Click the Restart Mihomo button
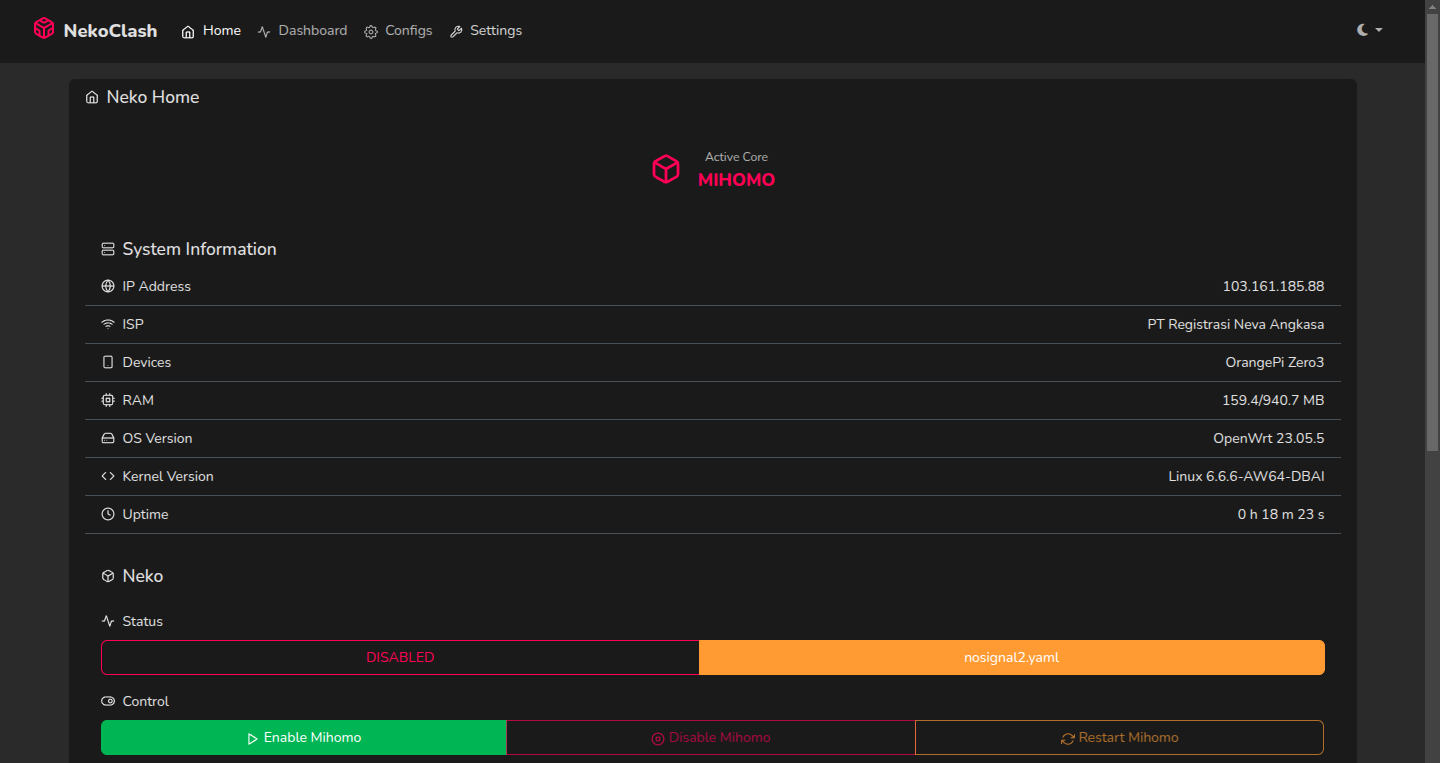 pos(1120,738)
